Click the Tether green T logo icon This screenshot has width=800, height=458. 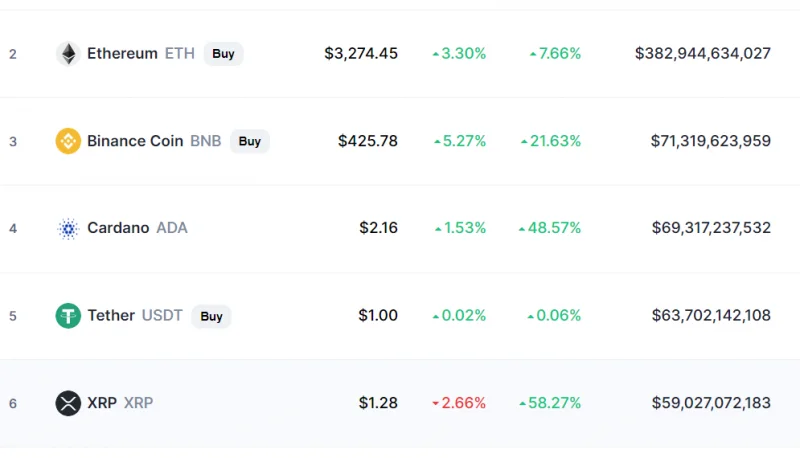[x=68, y=316]
